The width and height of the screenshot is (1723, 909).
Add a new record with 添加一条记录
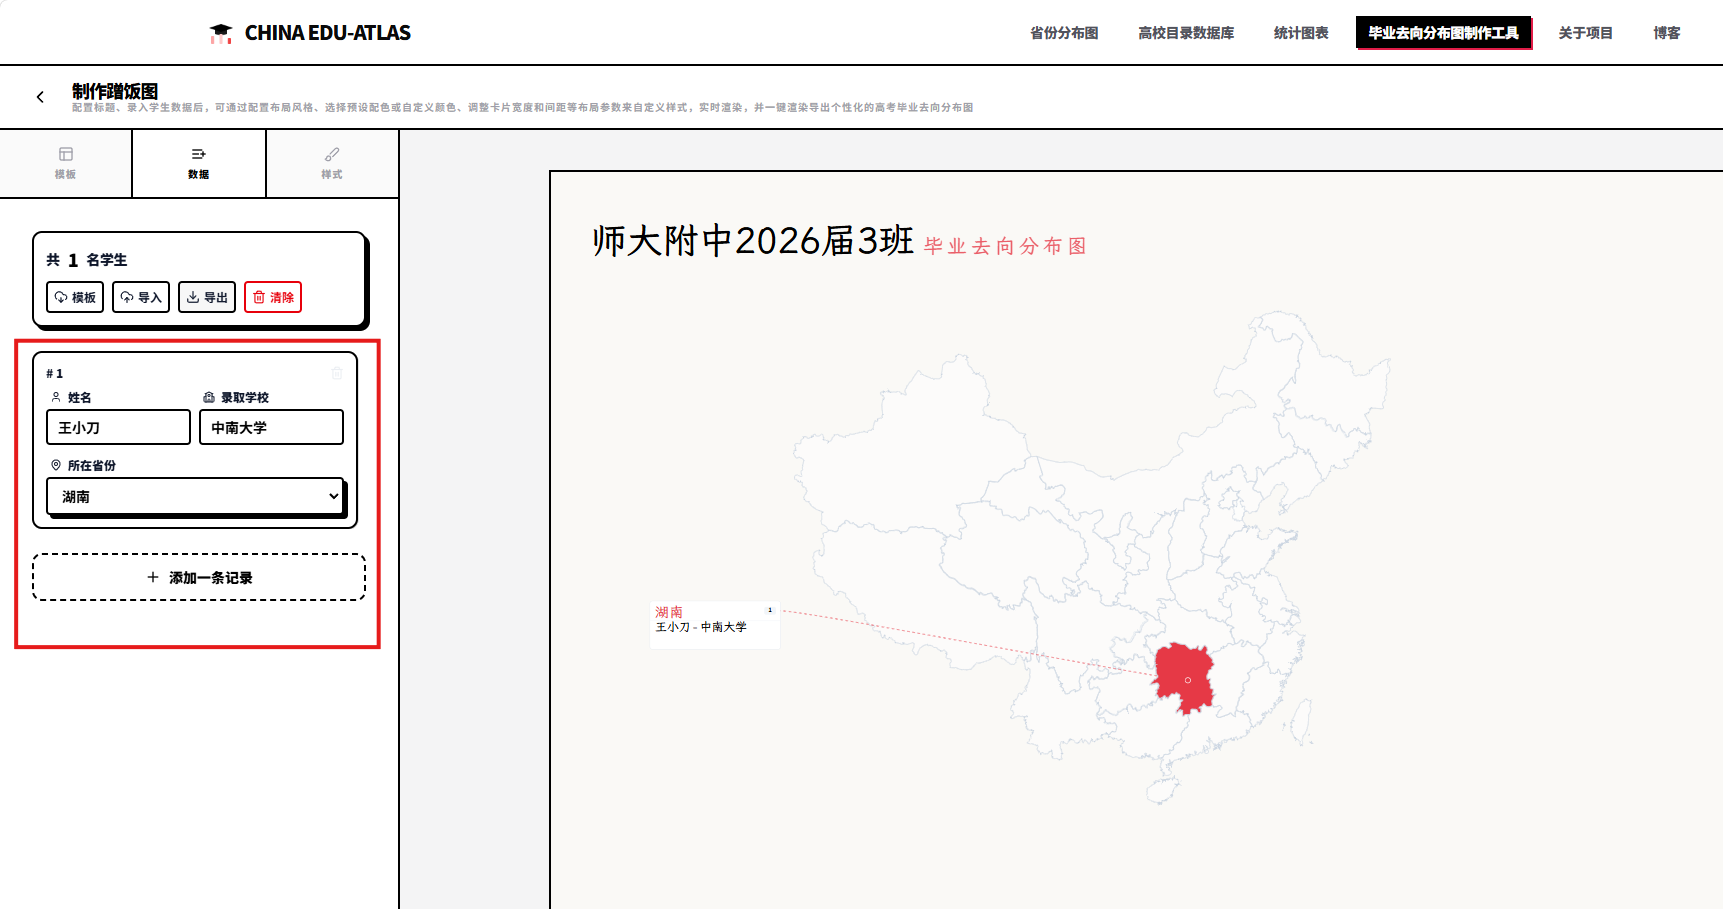[199, 577]
